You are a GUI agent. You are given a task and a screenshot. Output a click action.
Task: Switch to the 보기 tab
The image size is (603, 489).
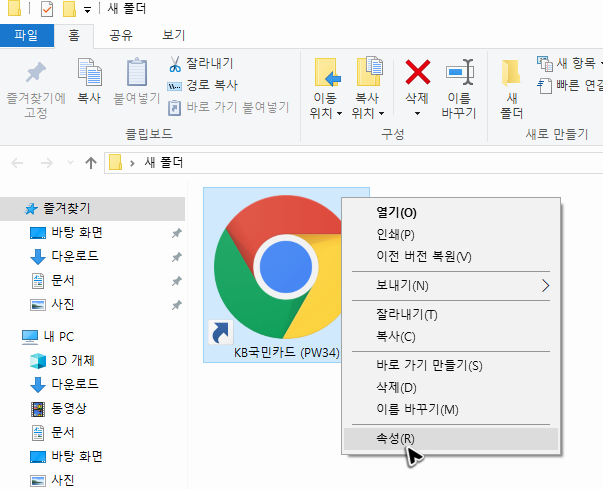point(174,35)
